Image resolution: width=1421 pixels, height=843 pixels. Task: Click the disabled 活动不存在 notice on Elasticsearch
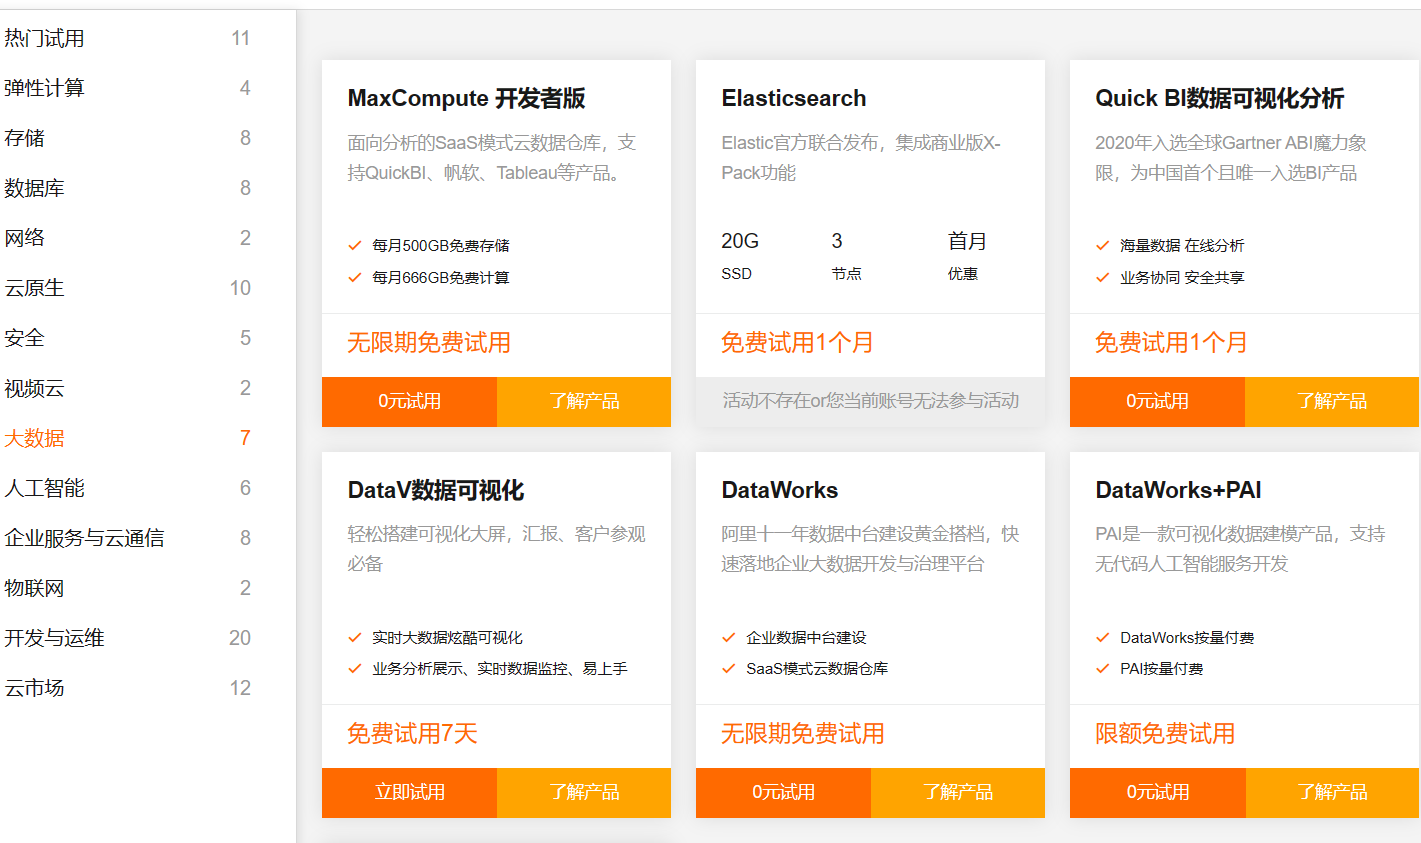870,401
